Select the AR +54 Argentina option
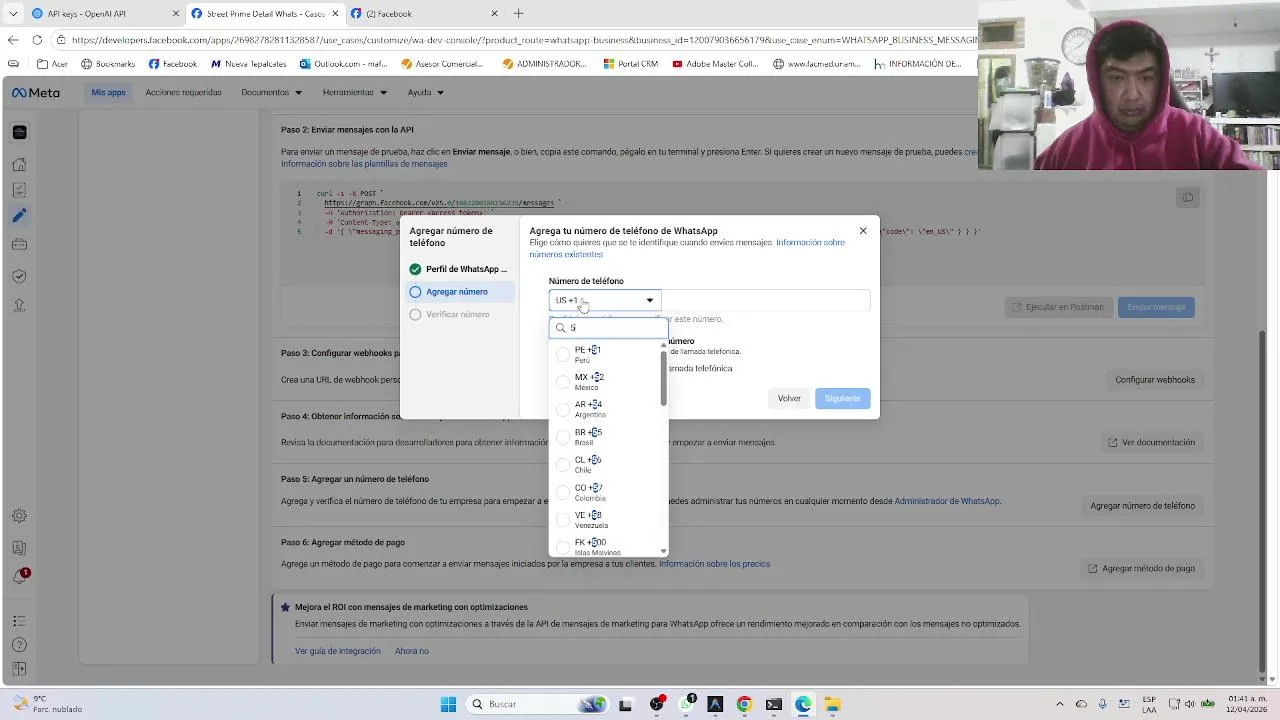Image resolution: width=1280 pixels, height=720 pixels. [x=605, y=409]
